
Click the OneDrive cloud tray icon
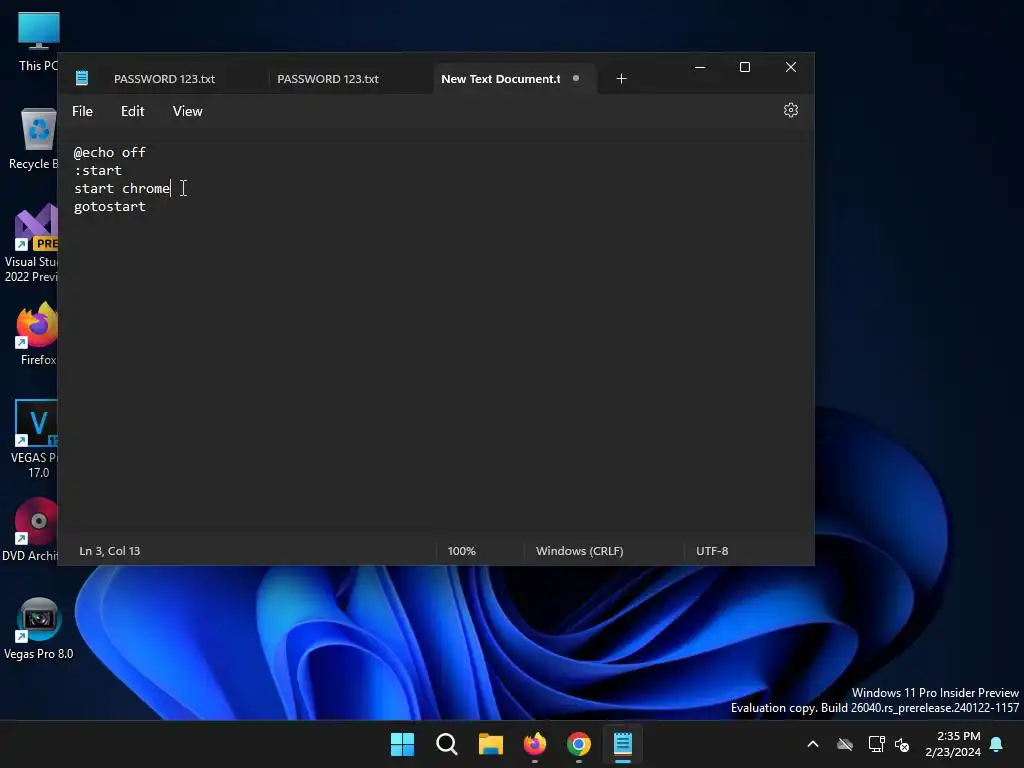point(845,744)
